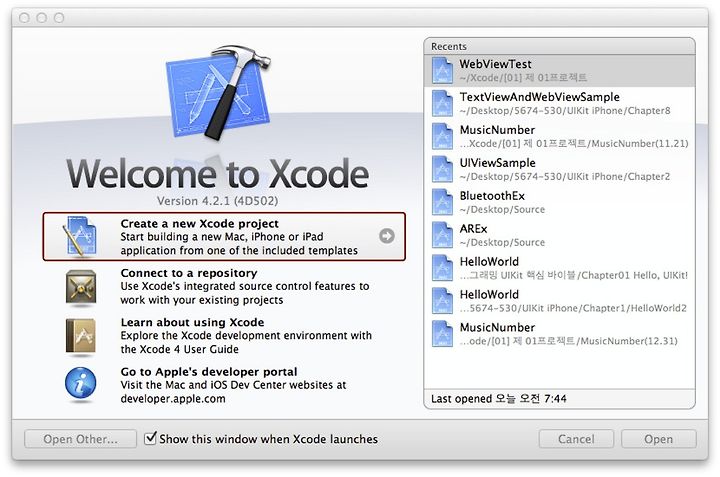This screenshot has width=720, height=477.
Task: Click the WebViewTest project file icon
Action: click(442, 70)
